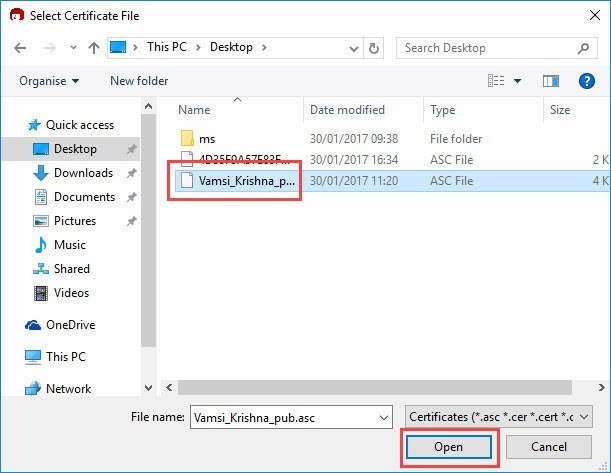
Task: Expand the chevron after Desktop in path
Action: (x=264, y=48)
